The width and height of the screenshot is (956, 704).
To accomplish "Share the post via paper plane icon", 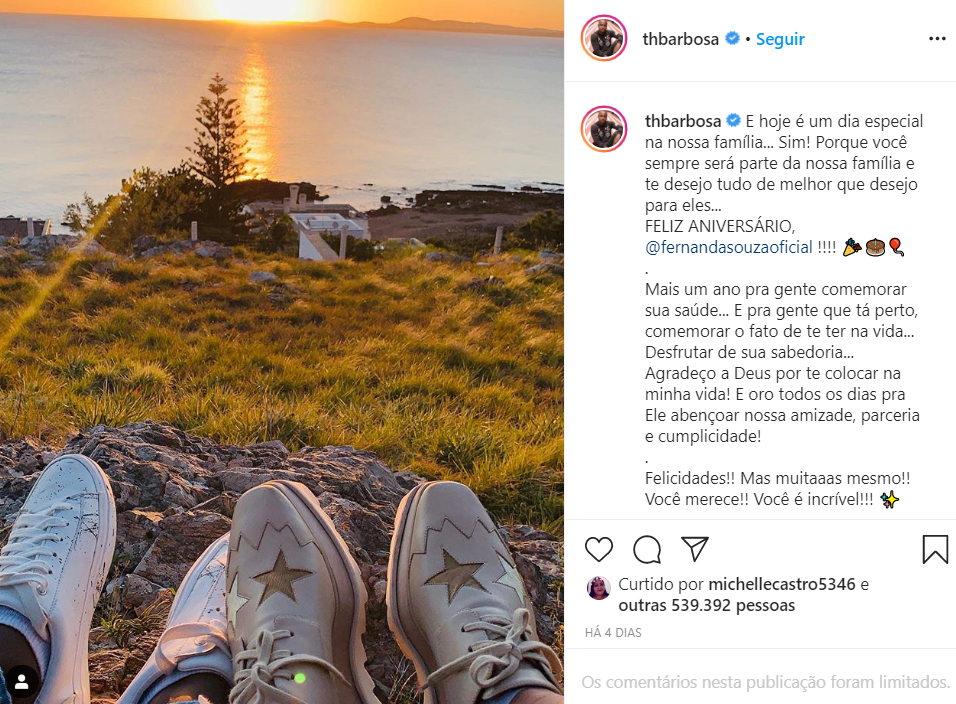I will [694, 549].
